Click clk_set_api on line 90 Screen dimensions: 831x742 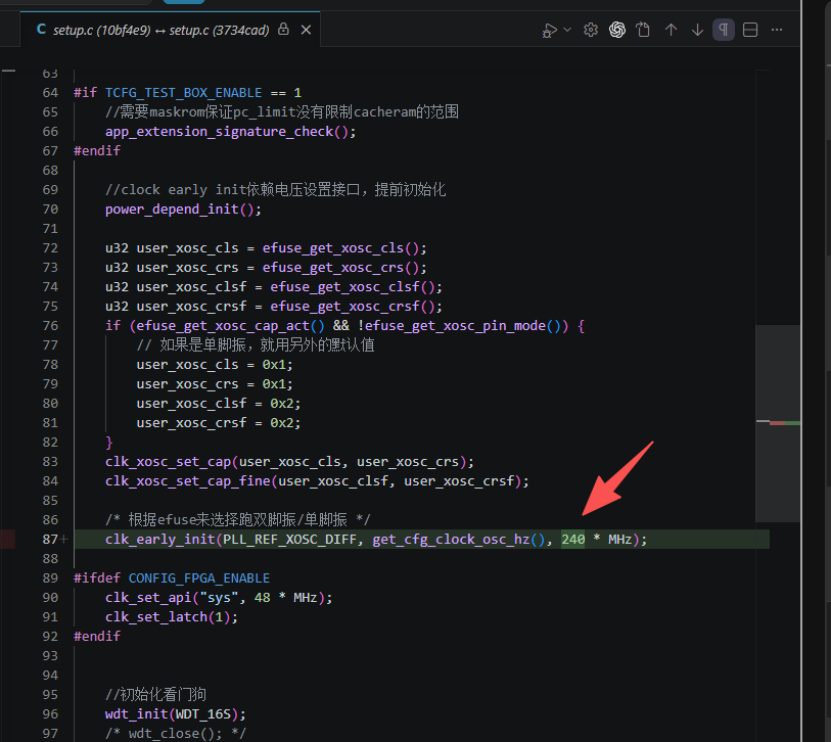click(x=148, y=598)
